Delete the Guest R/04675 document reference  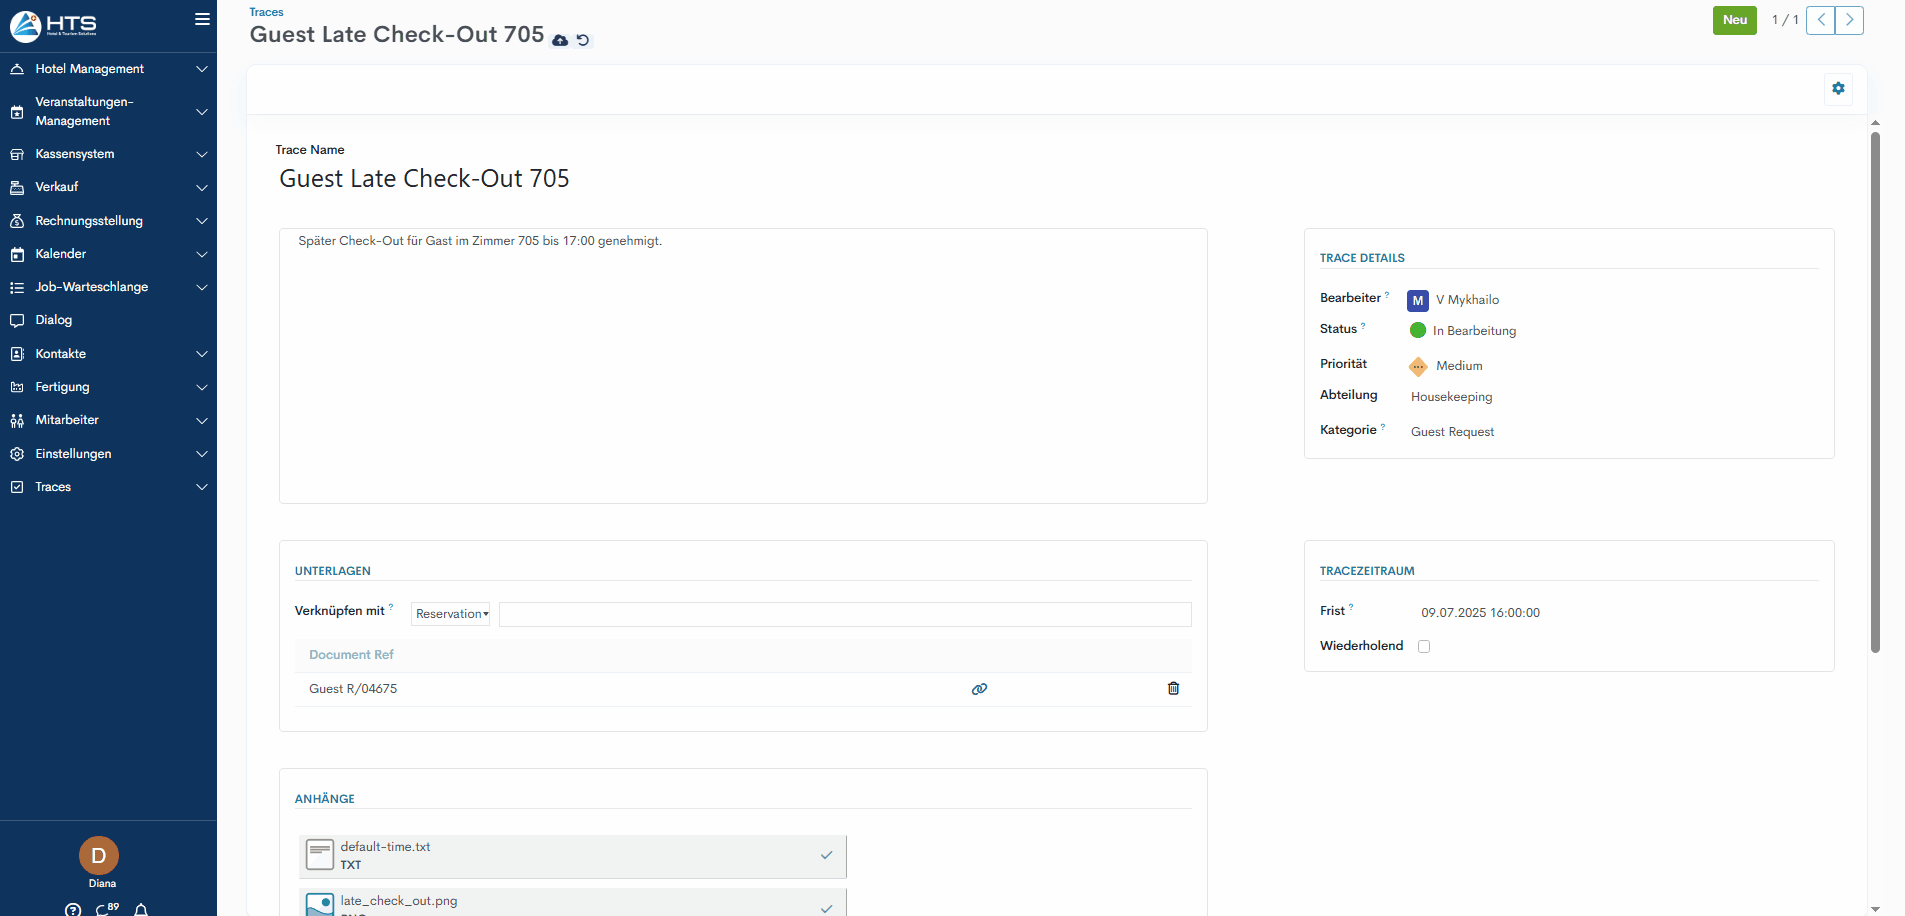tap(1173, 689)
